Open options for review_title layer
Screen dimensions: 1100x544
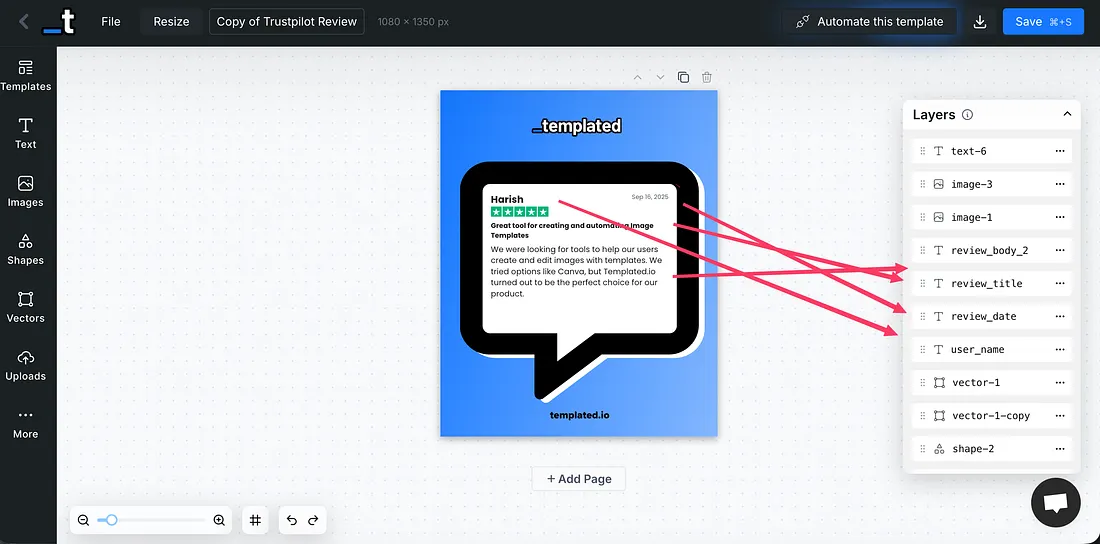(x=1060, y=283)
